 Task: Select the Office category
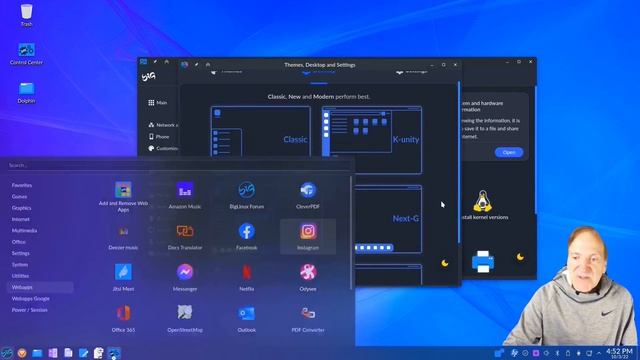click(x=18, y=242)
